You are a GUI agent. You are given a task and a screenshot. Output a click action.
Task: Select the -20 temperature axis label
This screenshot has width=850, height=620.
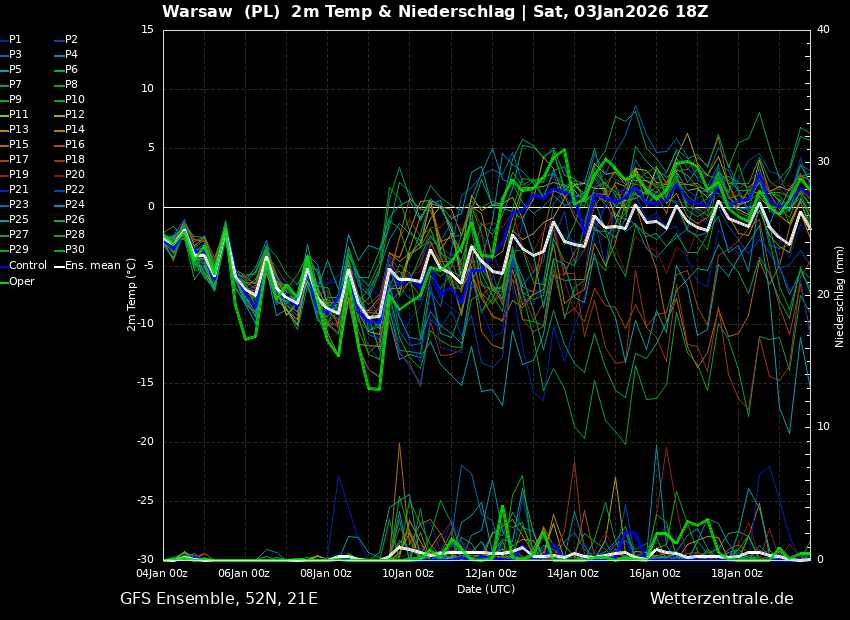145,442
